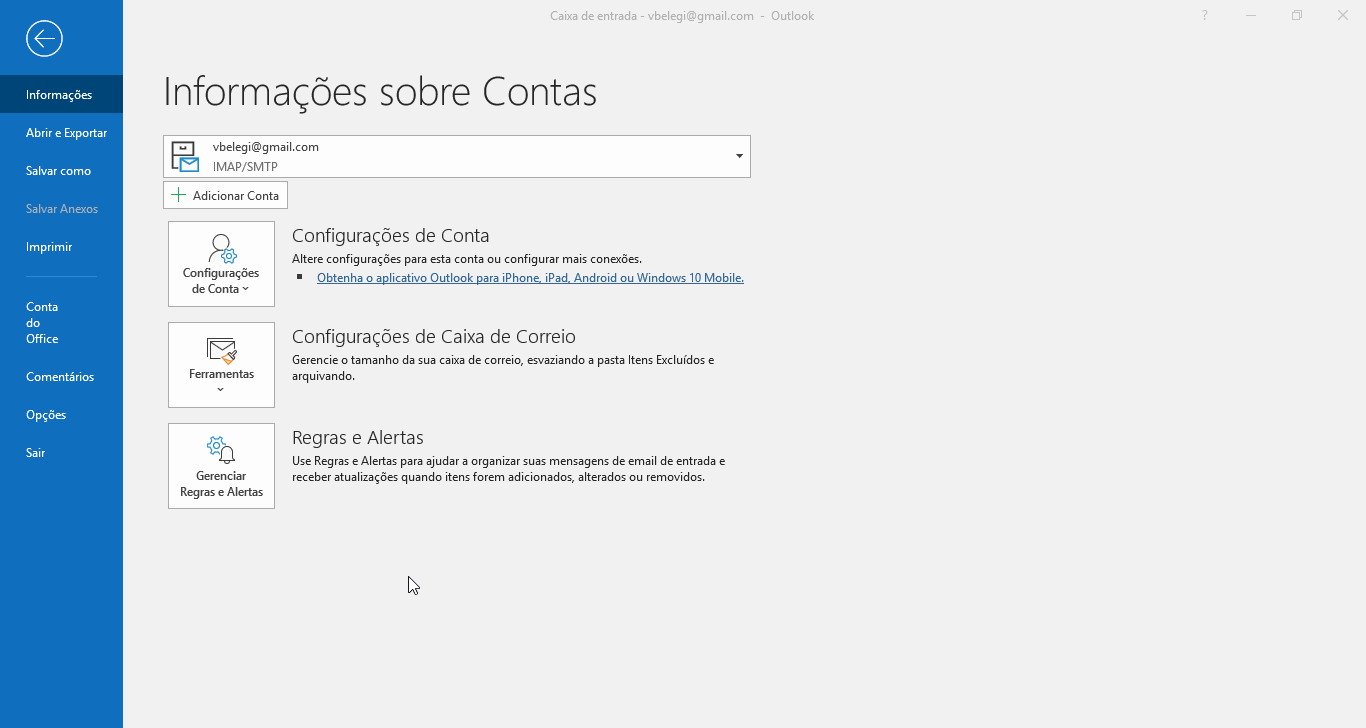Image resolution: width=1366 pixels, height=728 pixels.
Task: Click 'Altere configurações para esta conta' description
Action: [x=467, y=259]
